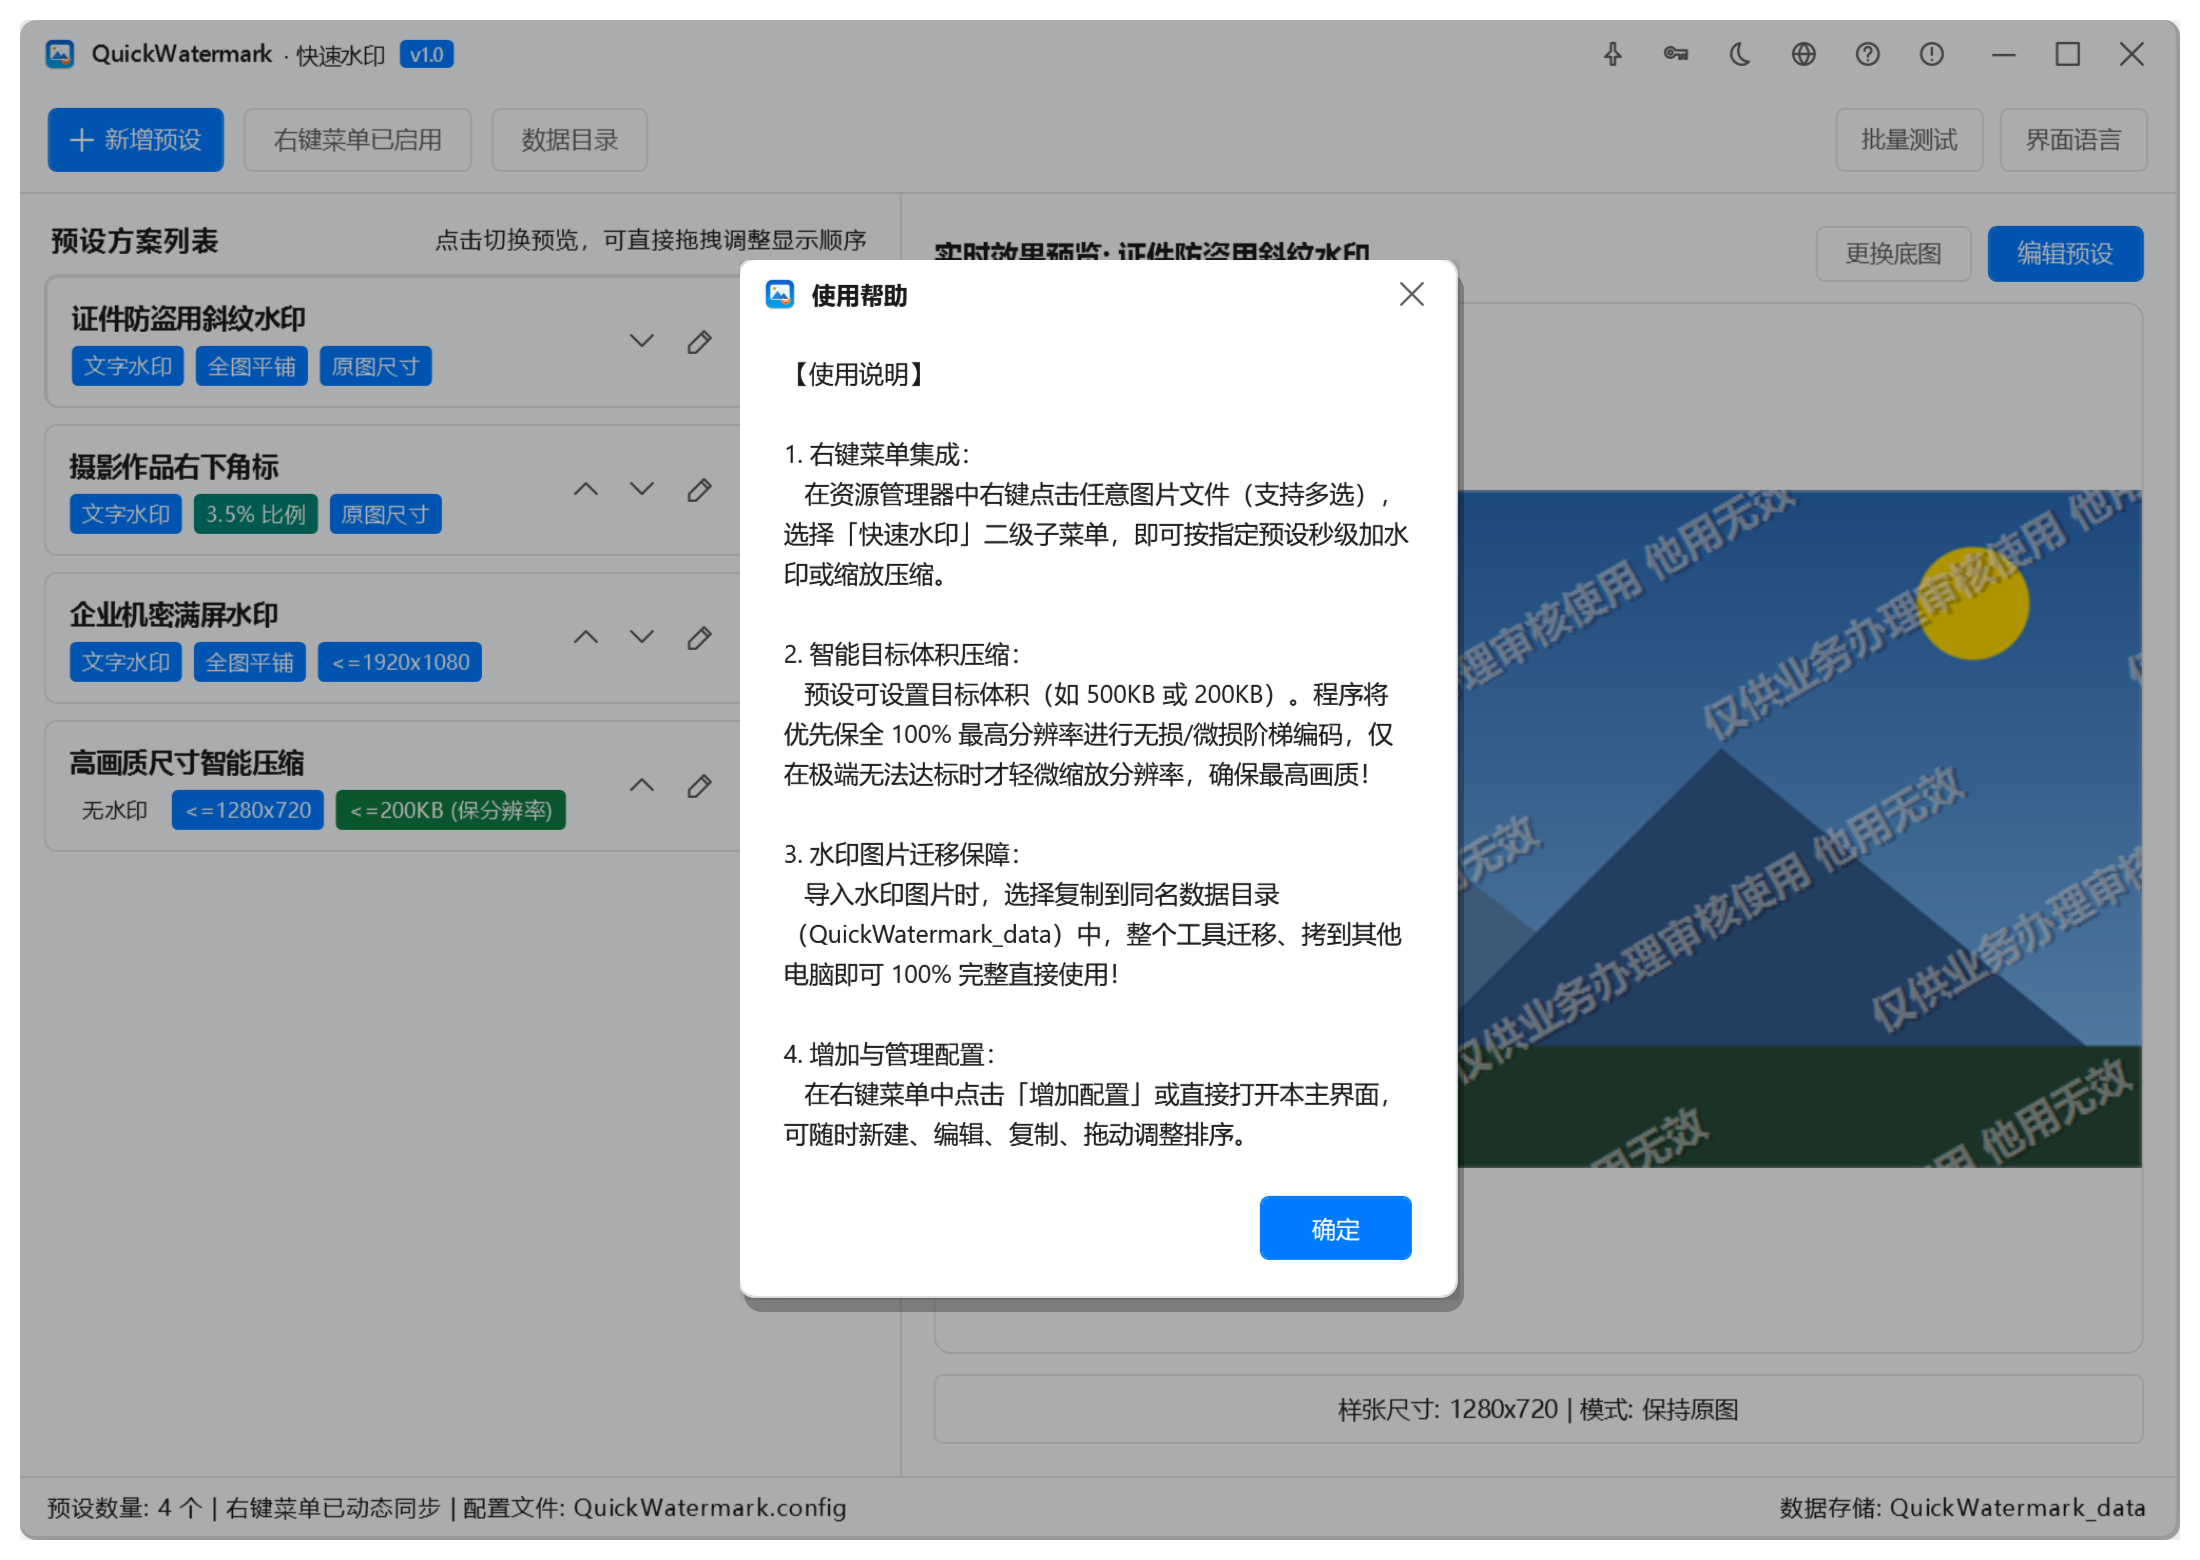Open help question mark icon

(x=1867, y=54)
